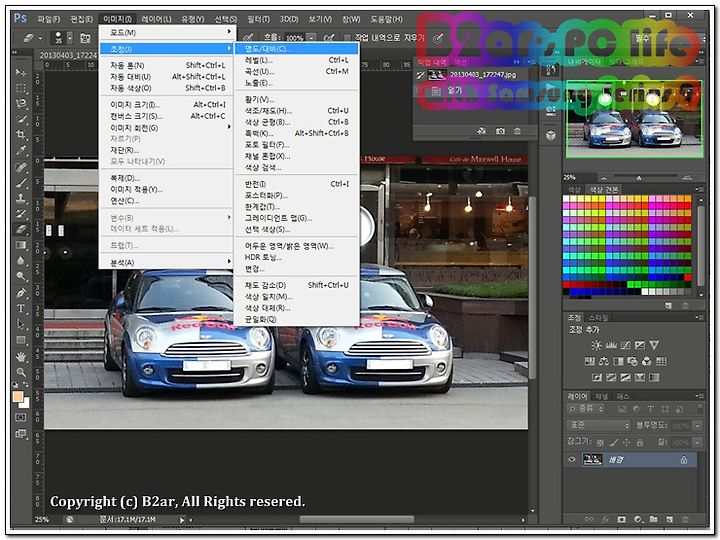Select the Pen tool
Image resolution: width=720 pixels, height=540 pixels.
pos(21,292)
